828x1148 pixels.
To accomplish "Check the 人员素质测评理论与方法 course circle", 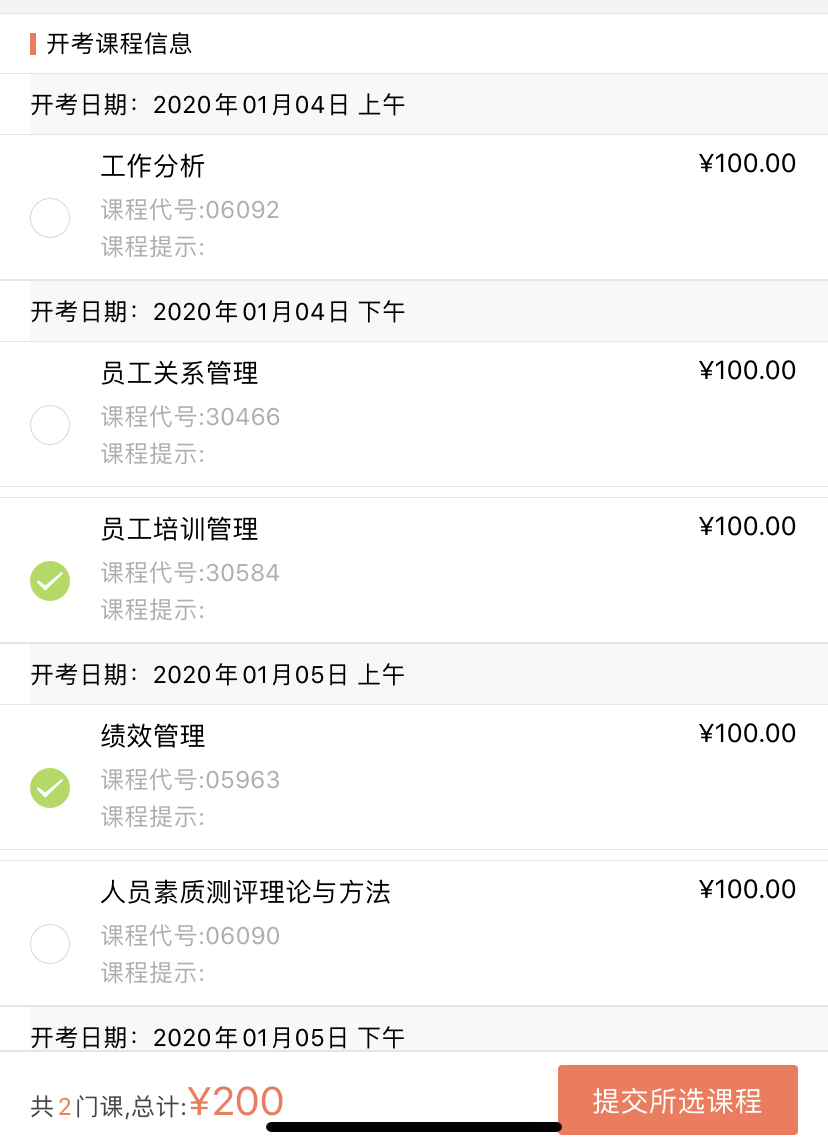I will coord(50,944).
